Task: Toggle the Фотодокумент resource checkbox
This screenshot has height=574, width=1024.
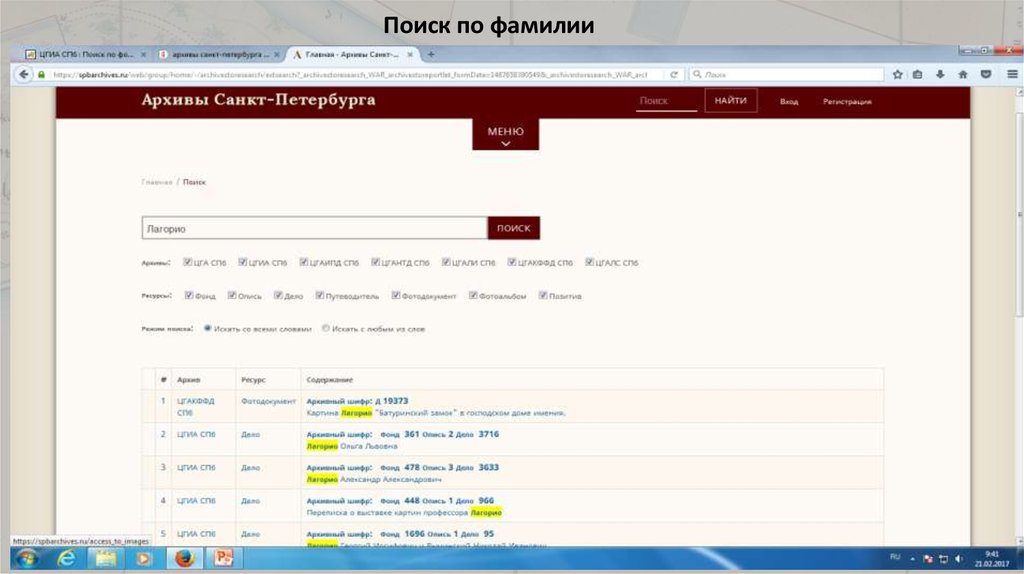Action: pos(396,296)
